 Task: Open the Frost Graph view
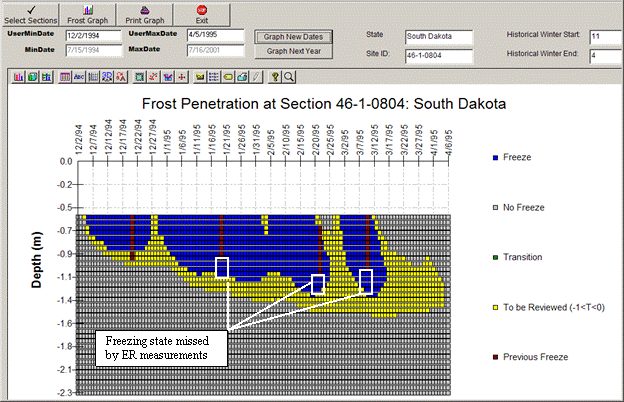click(89, 14)
